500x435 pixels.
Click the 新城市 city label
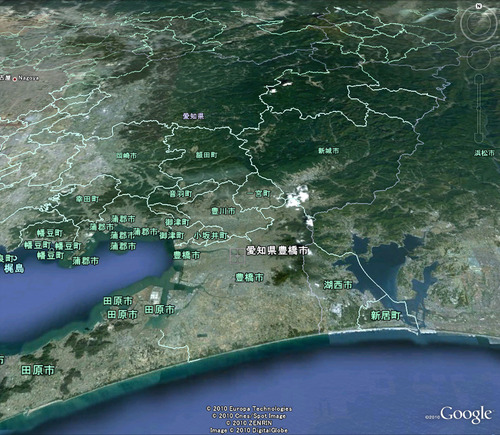click(329, 151)
